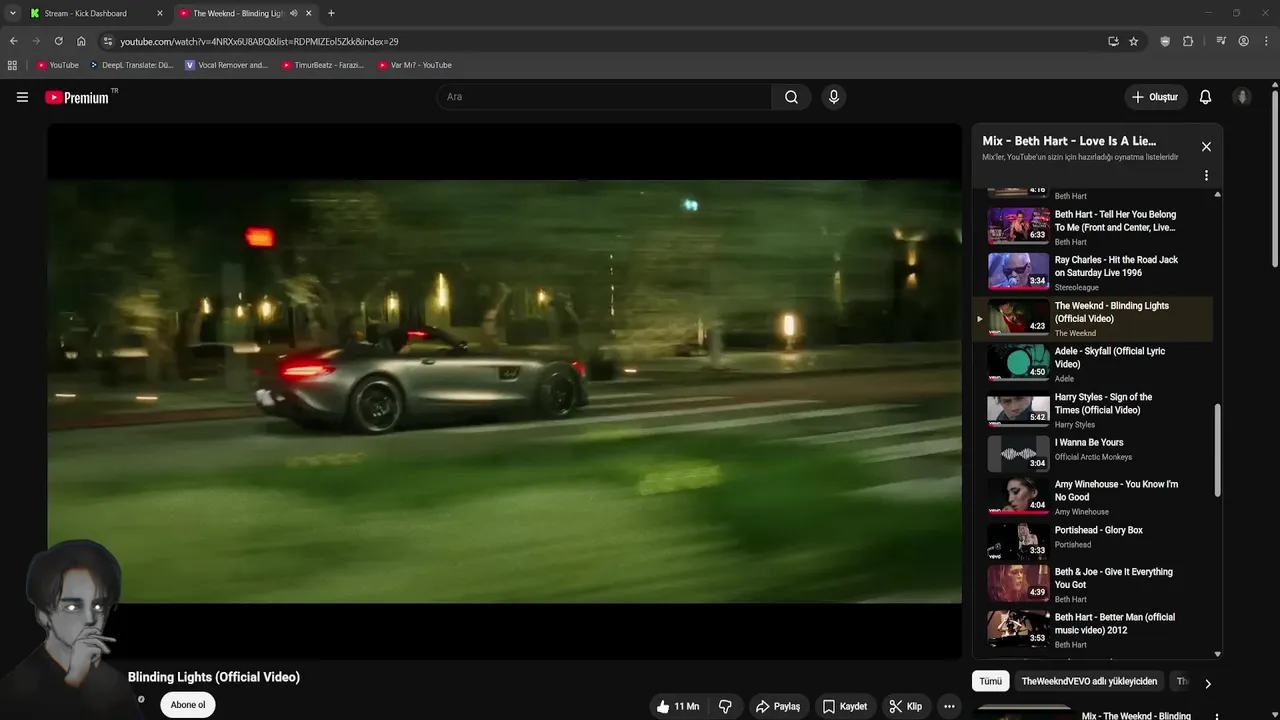Dislike the video with thumbs down
1280x720 pixels.
pos(725,706)
